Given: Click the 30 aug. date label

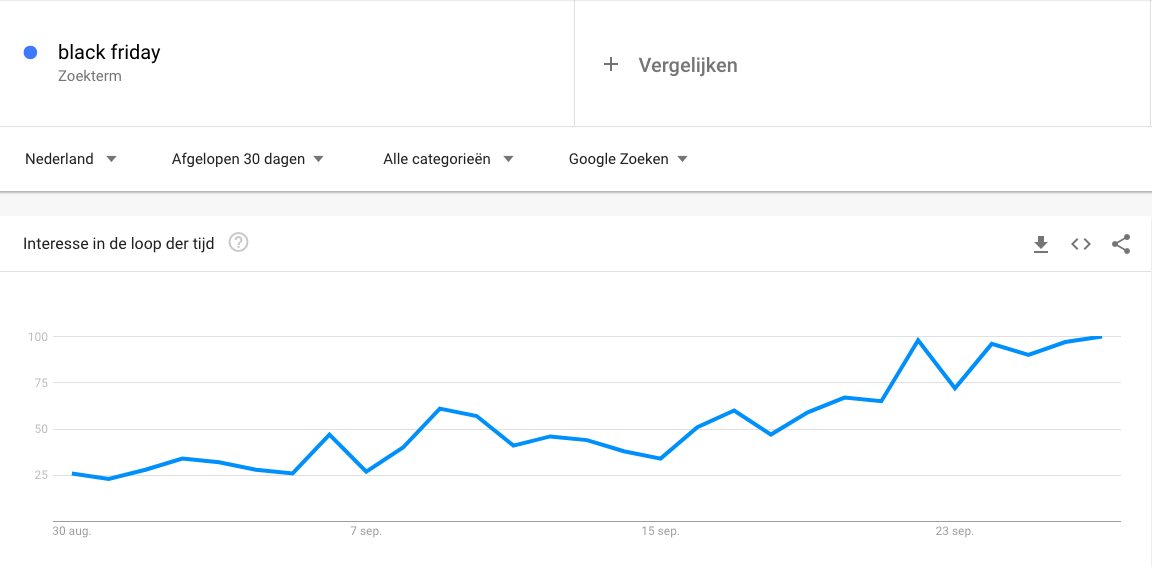Looking at the screenshot, I should pyautogui.click(x=72, y=532).
